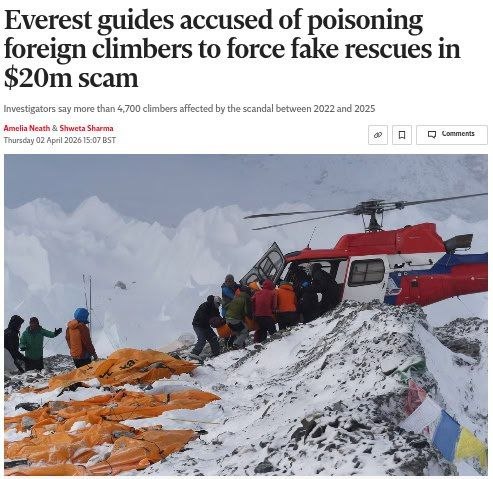The image size is (493, 479).
Task: Click the snowy ice ridge background
Action: pos(133,240)
